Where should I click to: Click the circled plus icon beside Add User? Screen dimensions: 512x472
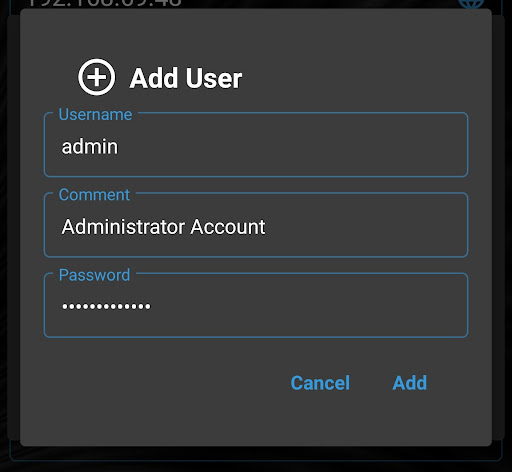97,77
